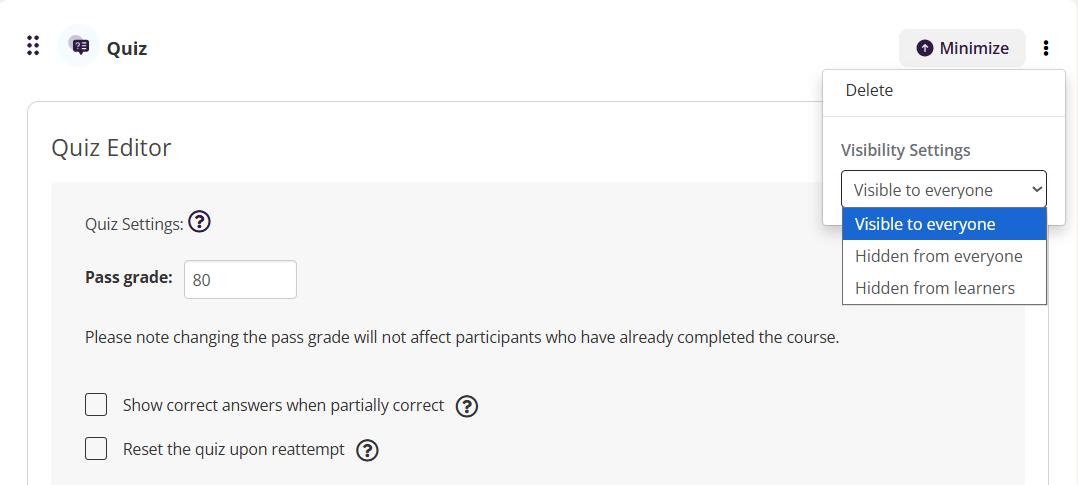
Task: Click the Quiz Editor heading
Action: pyautogui.click(x=111, y=148)
